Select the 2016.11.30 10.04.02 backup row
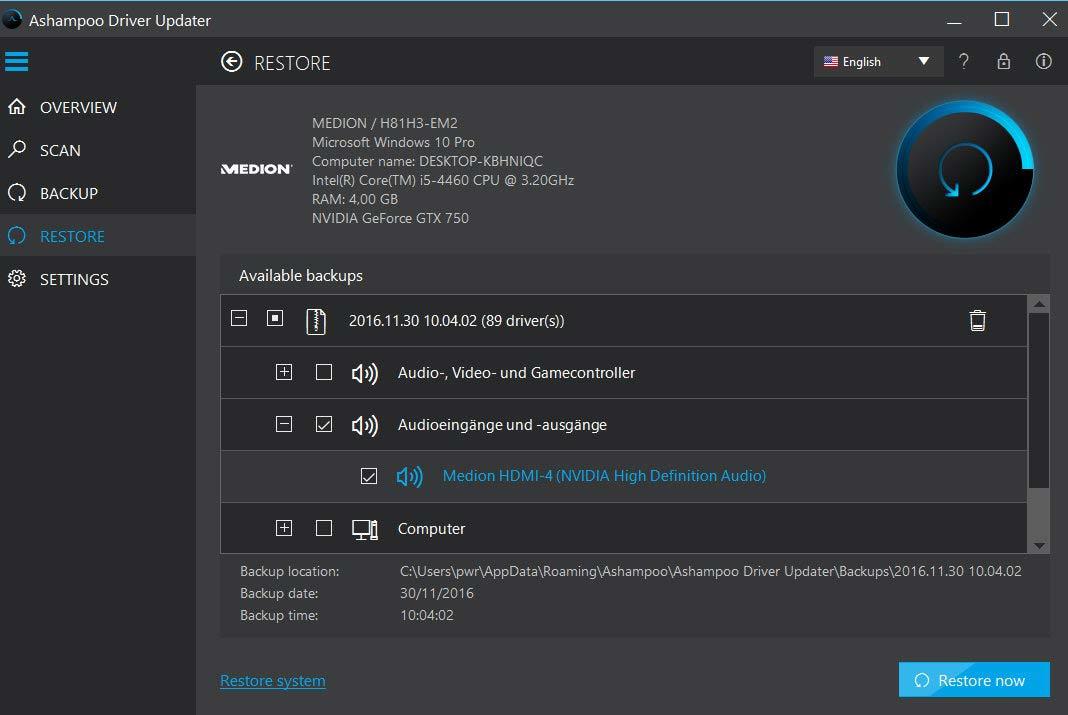Image resolution: width=1068 pixels, height=715 pixels. click(624, 321)
